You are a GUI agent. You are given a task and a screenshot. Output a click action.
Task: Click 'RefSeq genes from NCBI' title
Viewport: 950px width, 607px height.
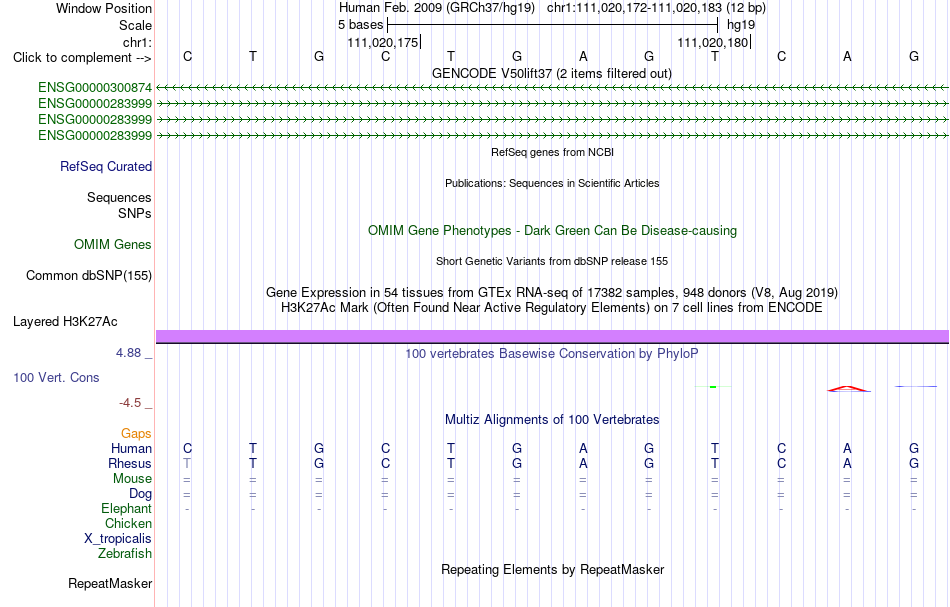click(x=552, y=153)
